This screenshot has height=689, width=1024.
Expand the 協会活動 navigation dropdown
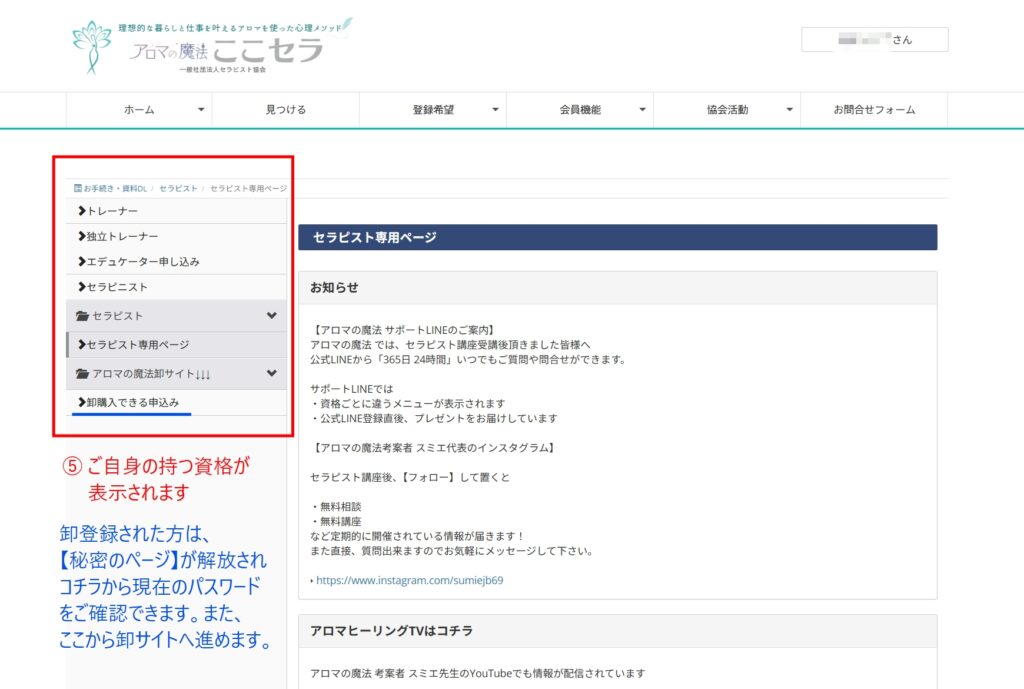pos(789,110)
